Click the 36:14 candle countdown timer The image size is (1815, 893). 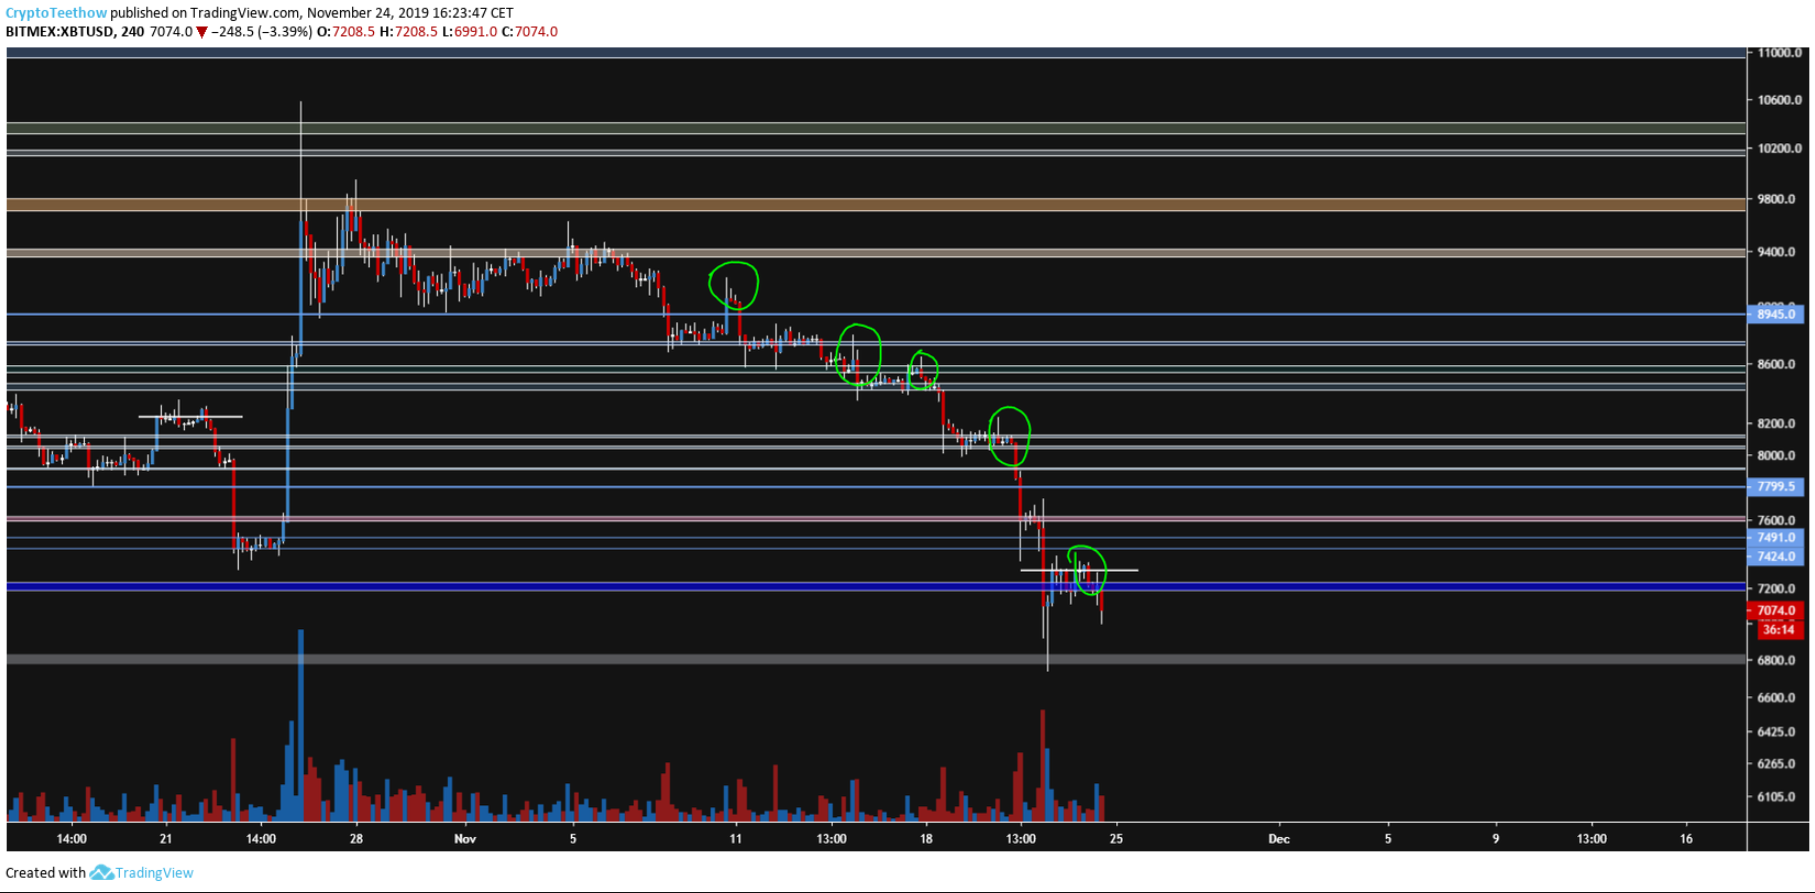(x=1778, y=629)
